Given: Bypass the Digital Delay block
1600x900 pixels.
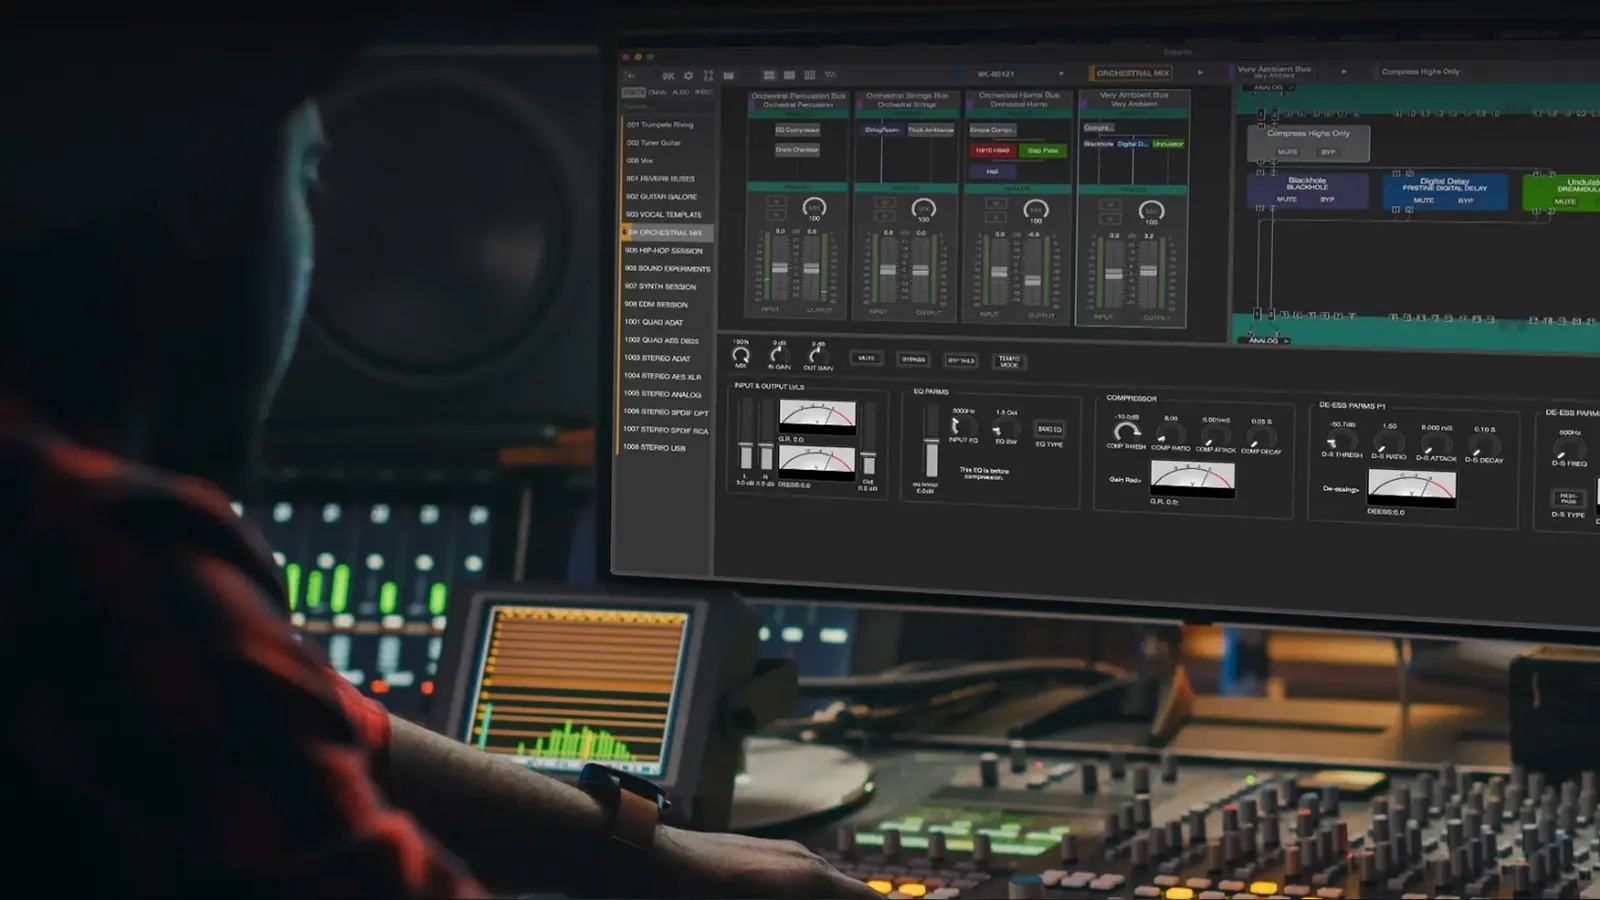Looking at the screenshot, I should (1465, 201).
